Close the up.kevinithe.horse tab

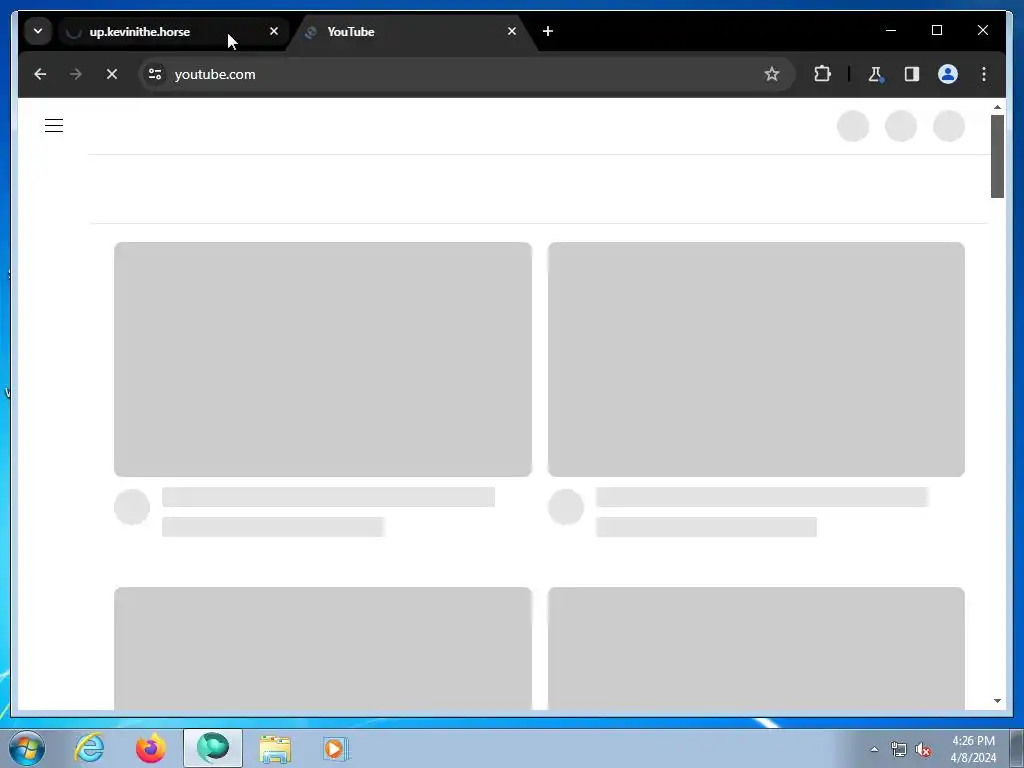point(274,31)
